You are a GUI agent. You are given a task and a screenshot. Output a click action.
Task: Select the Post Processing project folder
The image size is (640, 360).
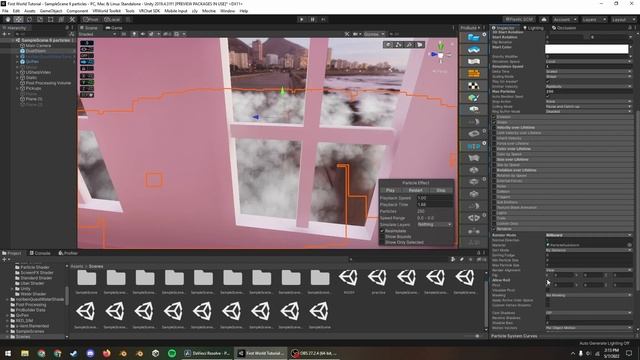[x=31, y=305]
